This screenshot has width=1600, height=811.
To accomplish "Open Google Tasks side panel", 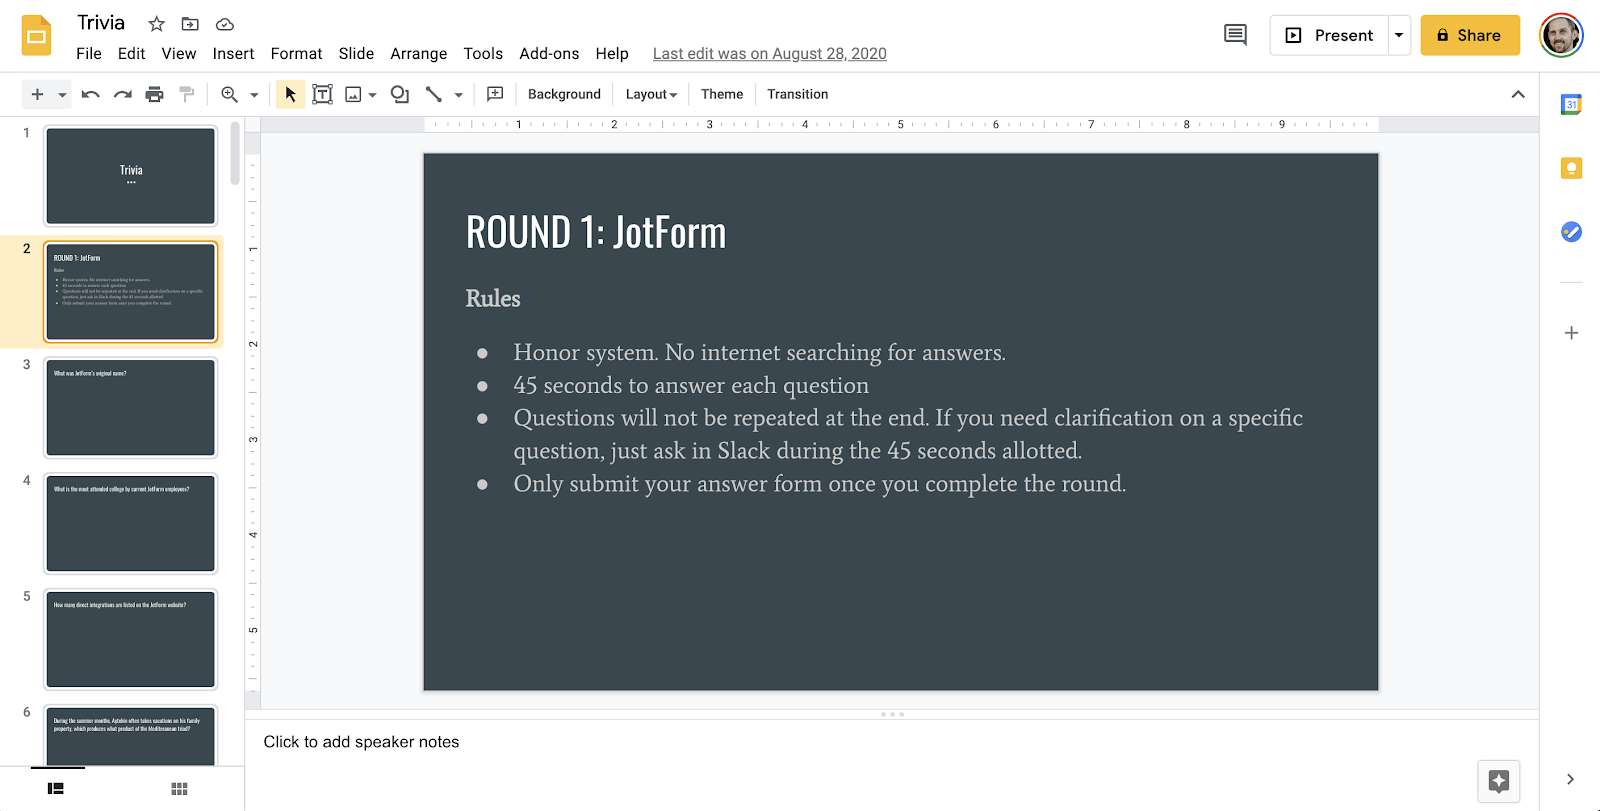I will pos(1571,232).
